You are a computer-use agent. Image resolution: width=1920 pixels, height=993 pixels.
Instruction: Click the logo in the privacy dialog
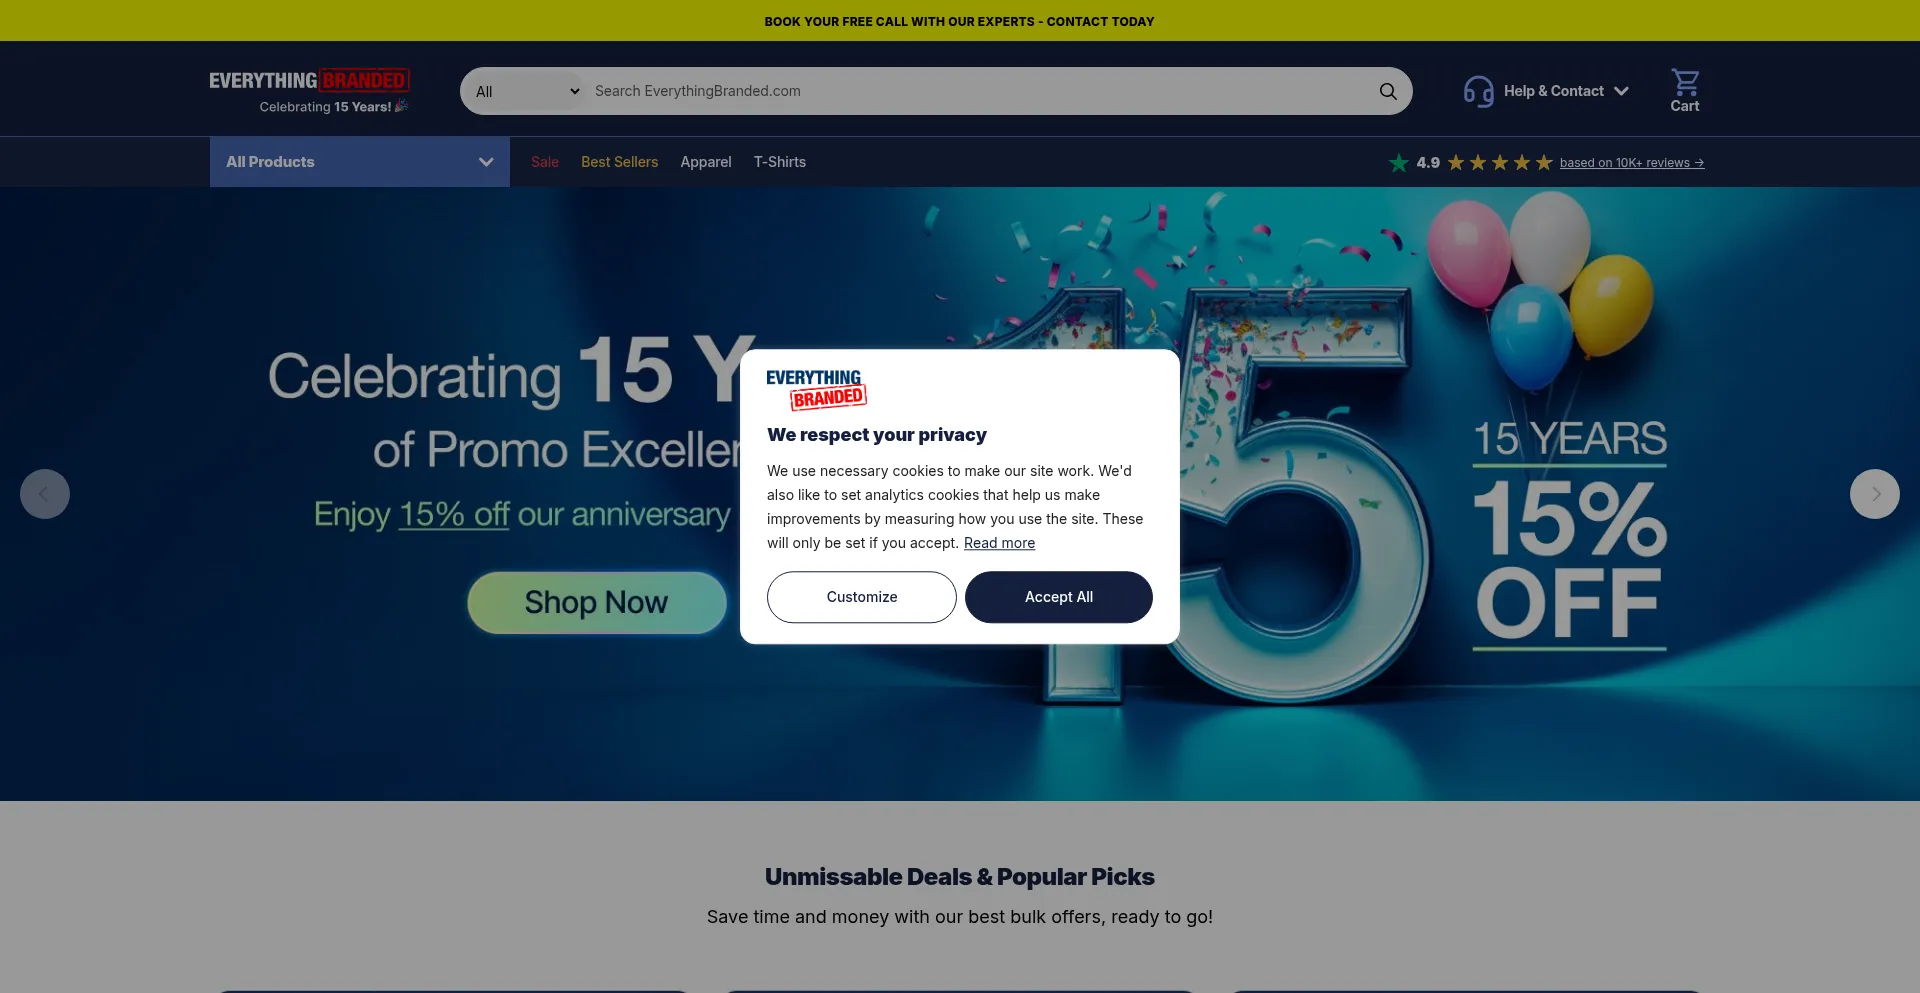click(816, 390)
